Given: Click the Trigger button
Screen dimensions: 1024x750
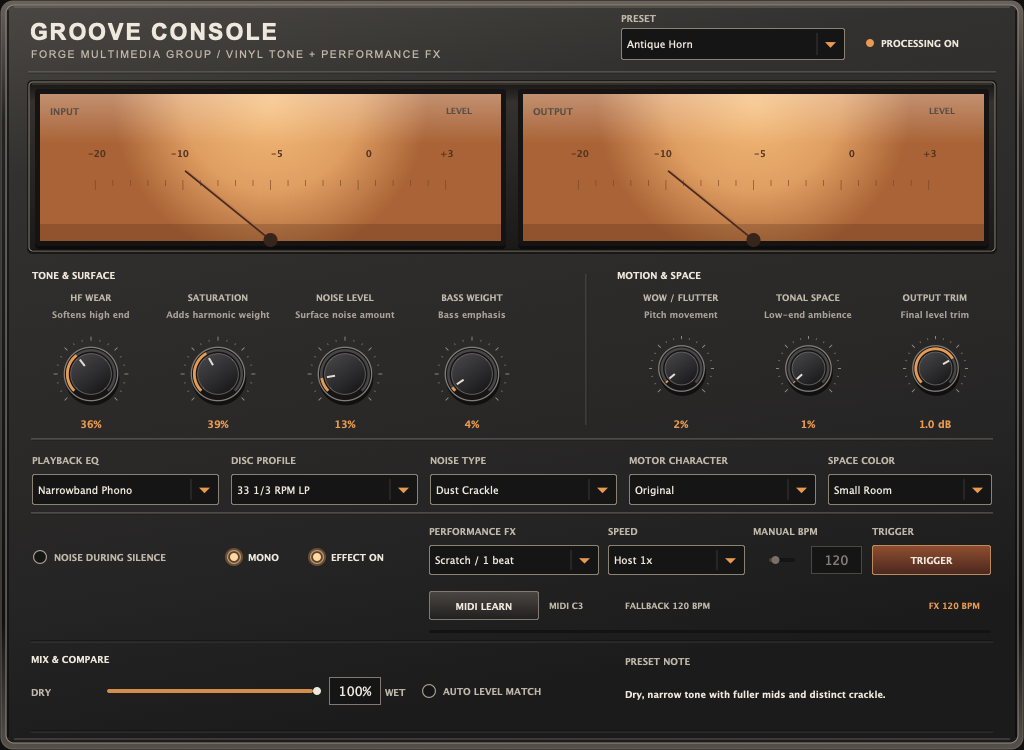Looking at the screenshot, I should tap(931, 560).
